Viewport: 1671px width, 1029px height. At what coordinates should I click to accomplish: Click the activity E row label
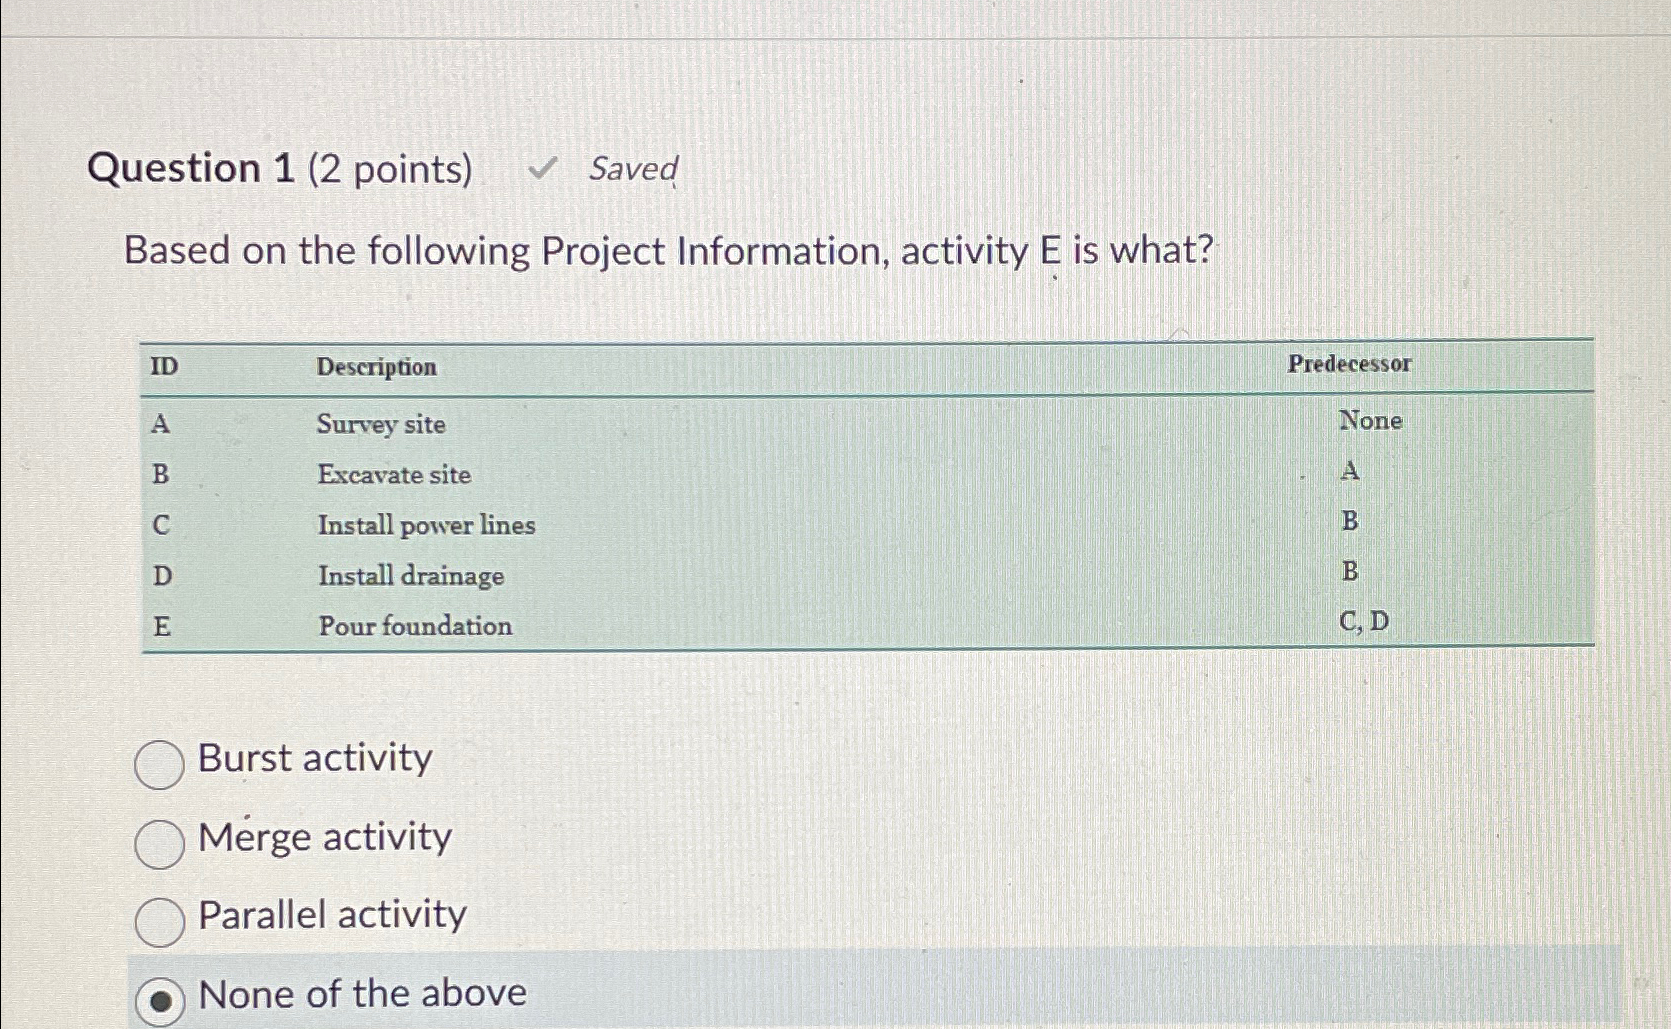click(x=164, y=626)
